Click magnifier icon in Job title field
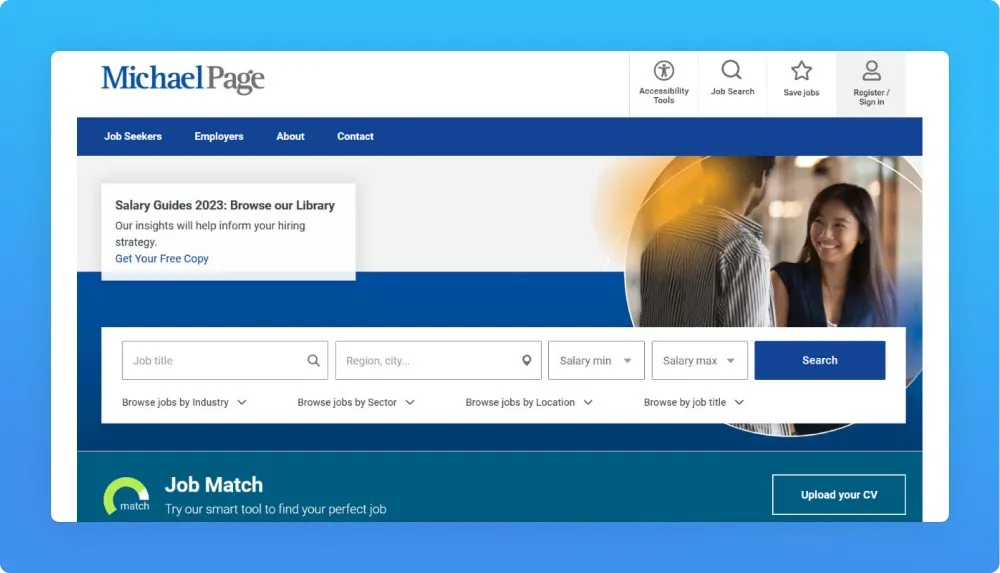 pos(313,361)
